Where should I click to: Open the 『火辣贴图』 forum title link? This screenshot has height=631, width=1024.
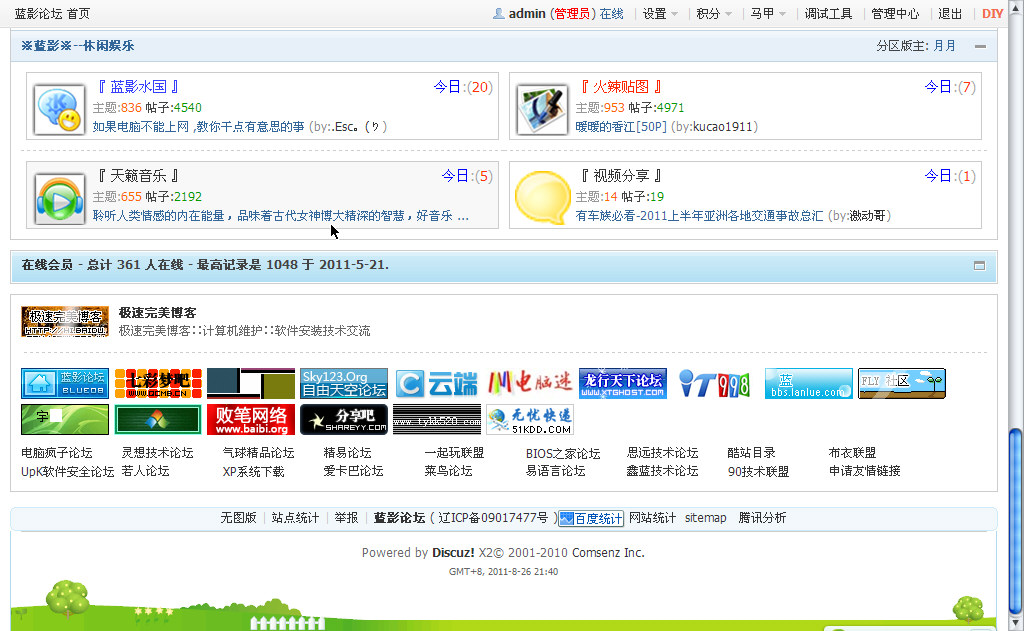coord(621,87)
